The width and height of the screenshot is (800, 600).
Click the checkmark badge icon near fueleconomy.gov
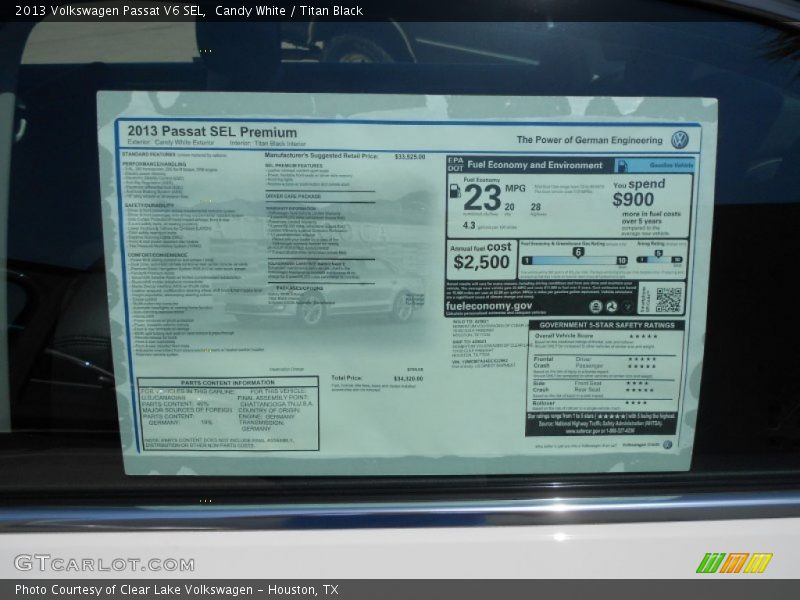tap(627, 304)
